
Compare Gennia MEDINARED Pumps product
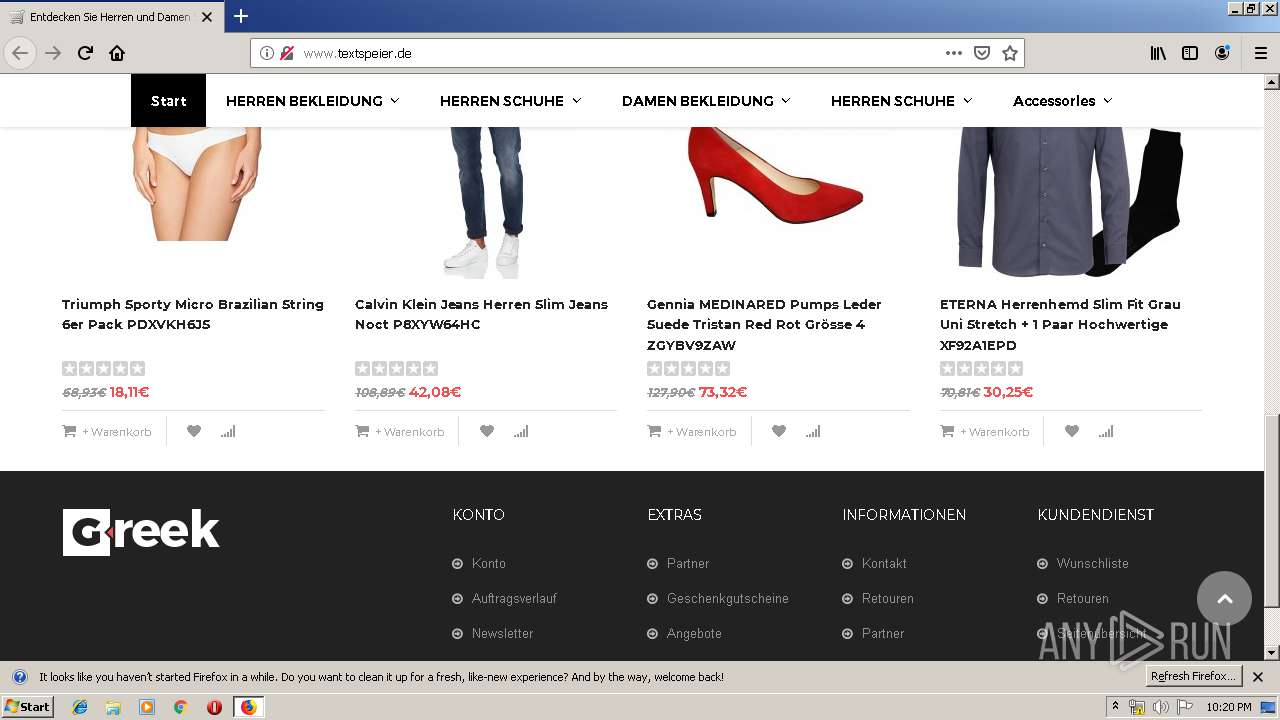point(813,431)
